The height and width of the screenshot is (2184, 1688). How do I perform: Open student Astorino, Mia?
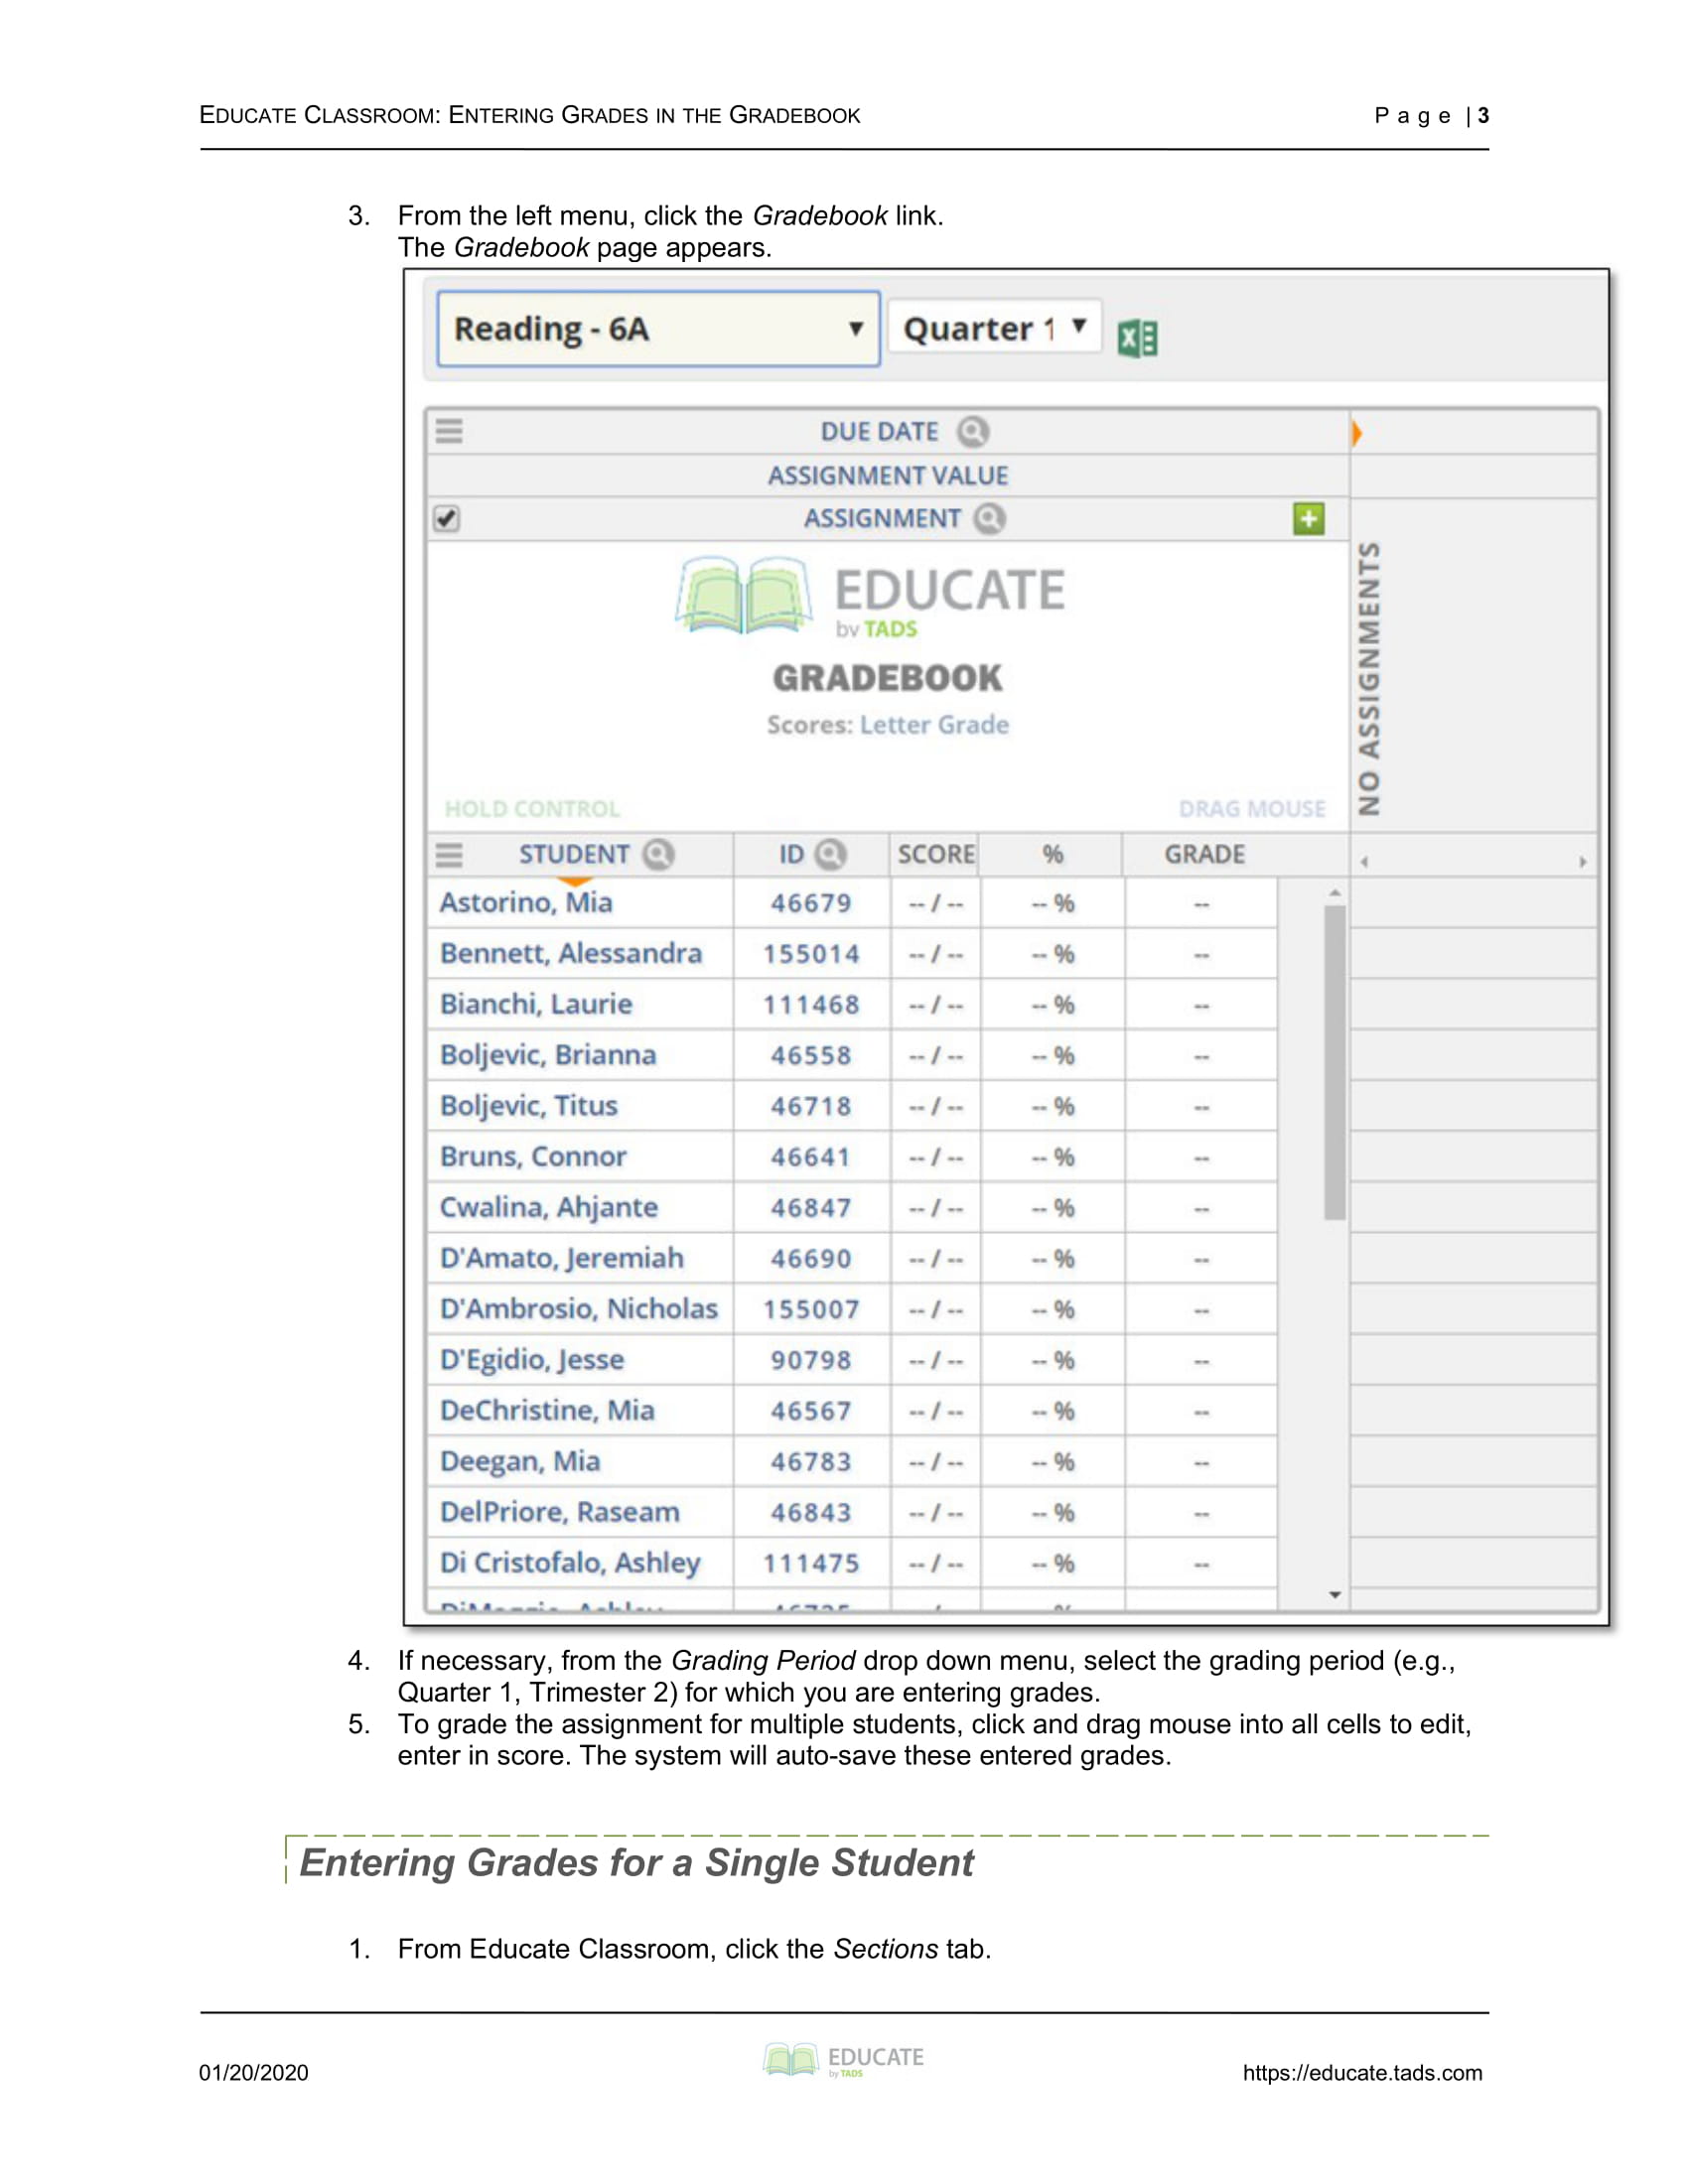(x=526, y=902)
